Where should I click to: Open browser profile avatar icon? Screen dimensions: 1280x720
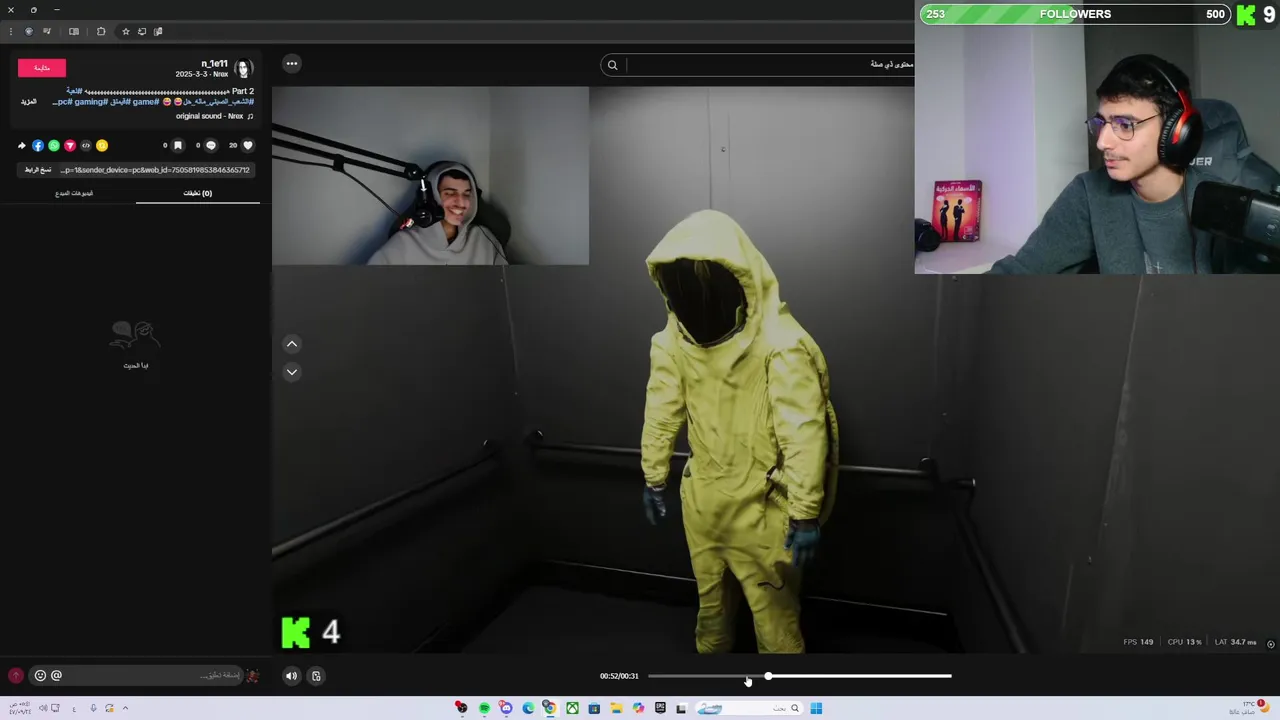pos(29,32)
